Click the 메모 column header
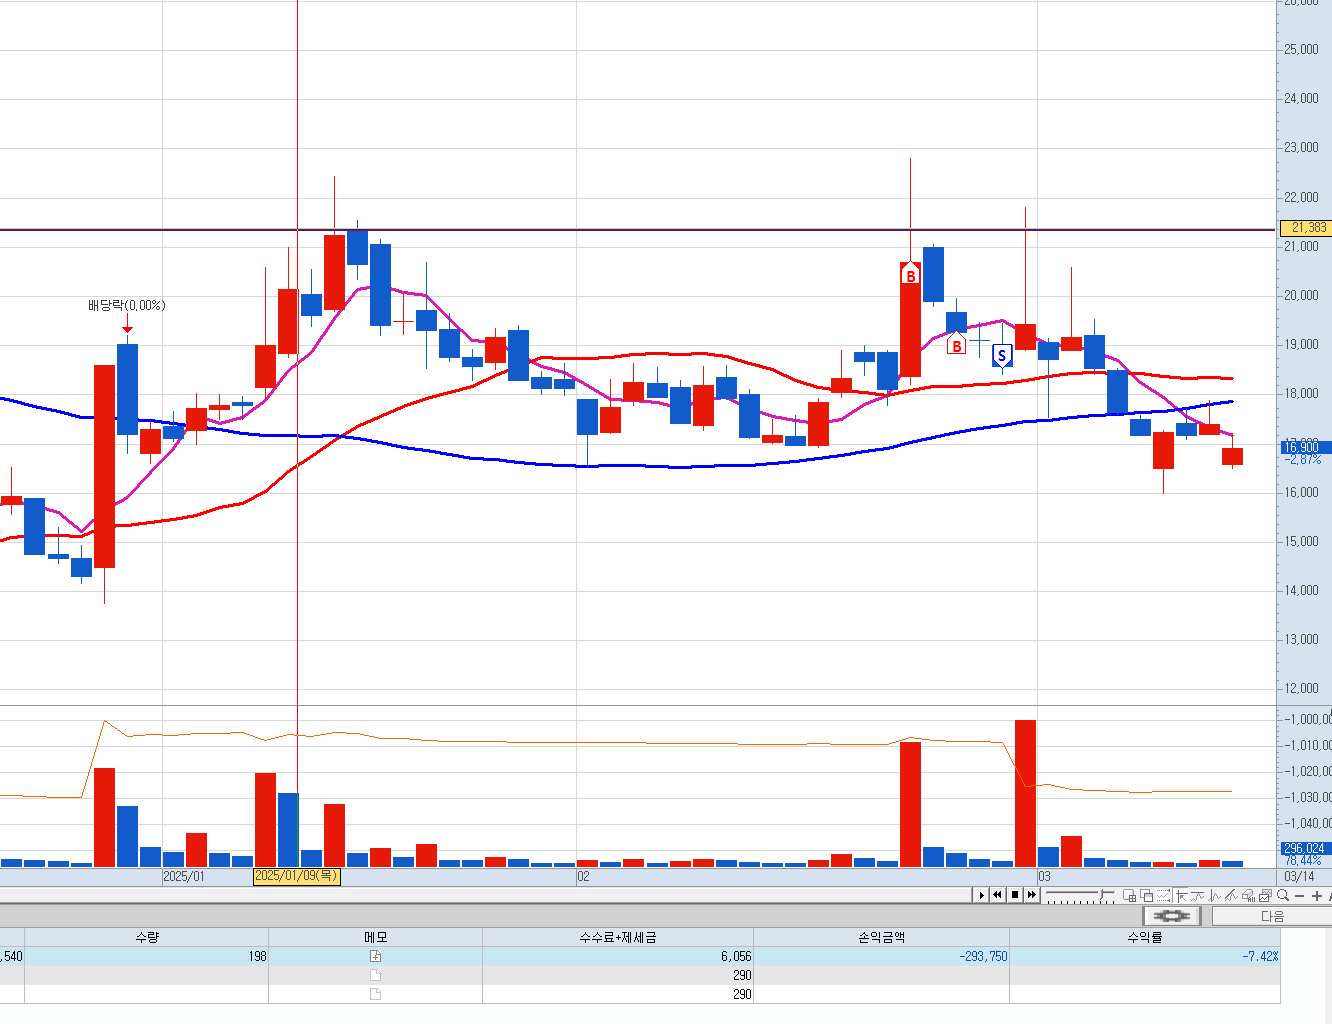 click(x=376, y=937)
